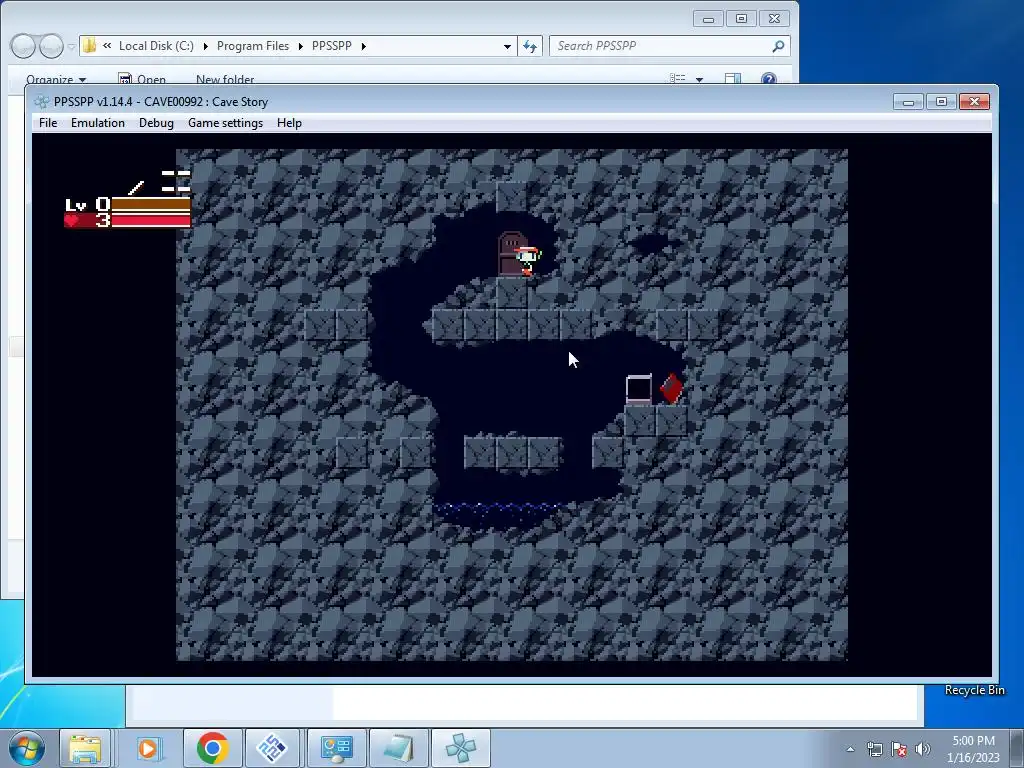
Task: Open the Help menu
Action: coord(289,123)
